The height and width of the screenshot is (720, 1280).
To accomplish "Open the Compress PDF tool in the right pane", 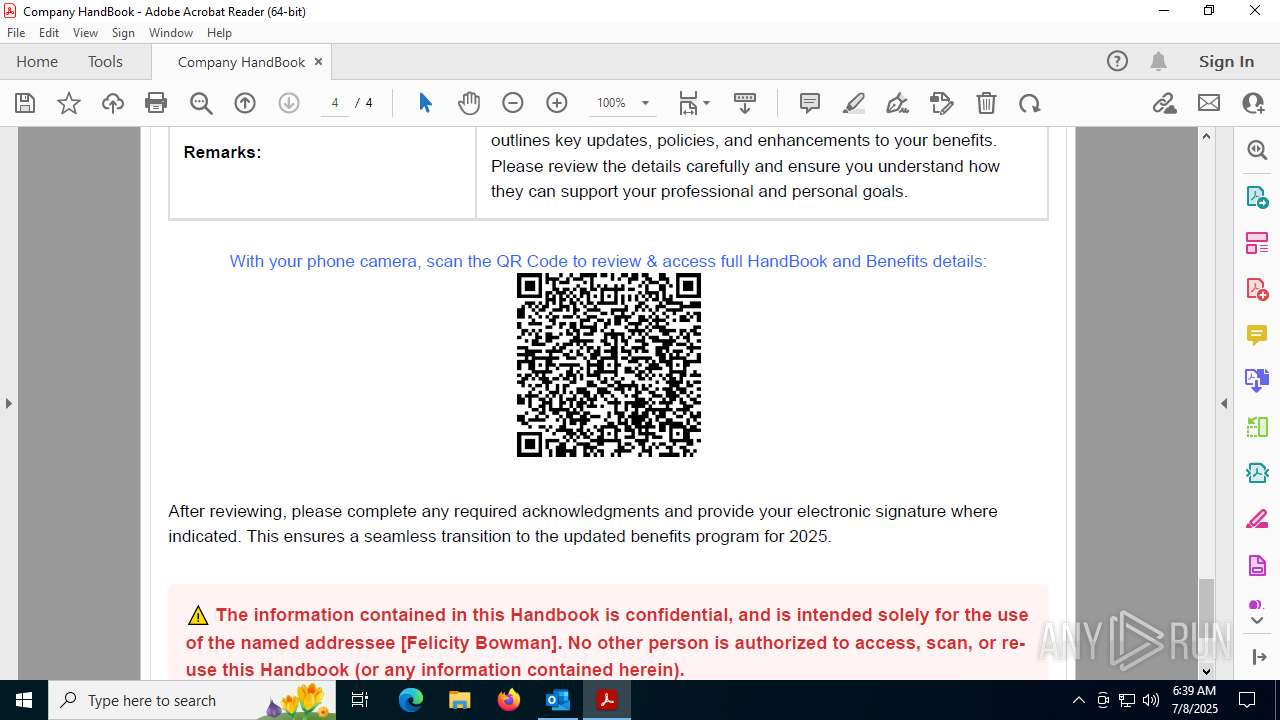I will (1257, 472).
